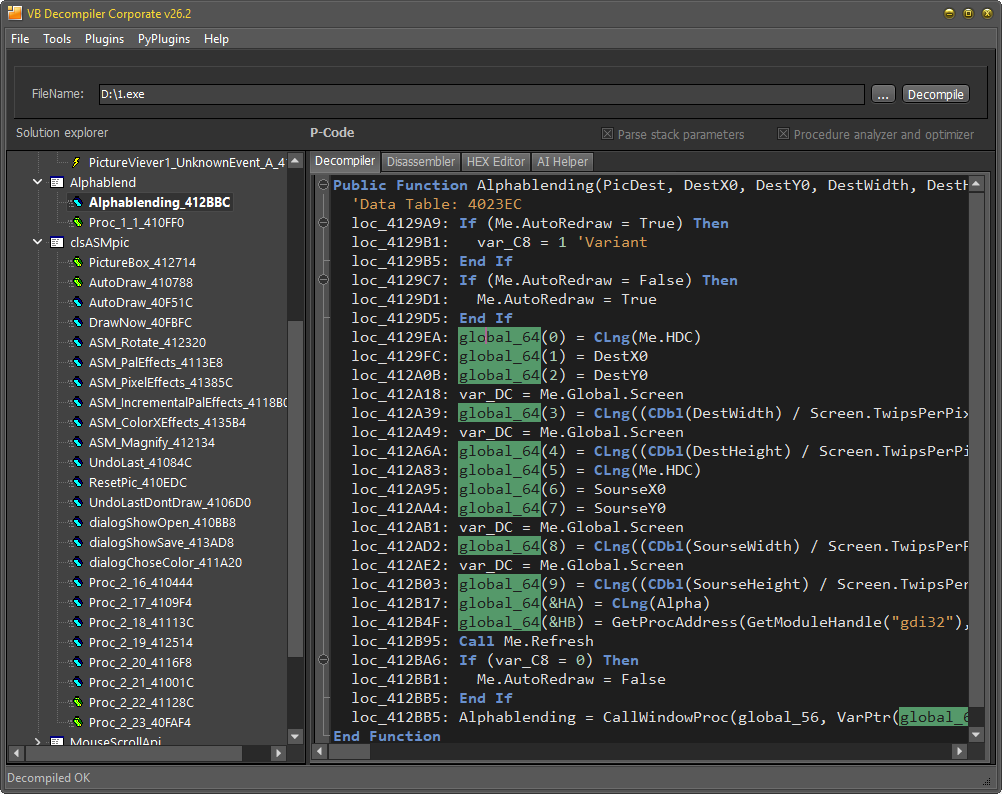
Task: Click code pane horizontal scroll right arrow
Action: click(959, 751)
